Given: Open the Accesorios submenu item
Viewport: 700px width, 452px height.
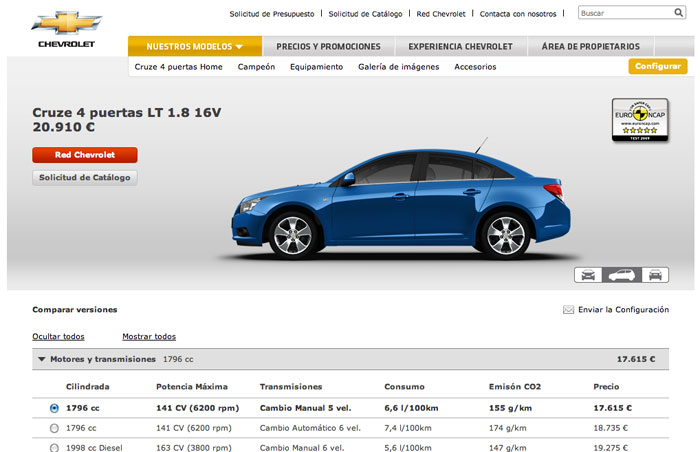Looking at the screenshot, I should click(x=475, y=67).
